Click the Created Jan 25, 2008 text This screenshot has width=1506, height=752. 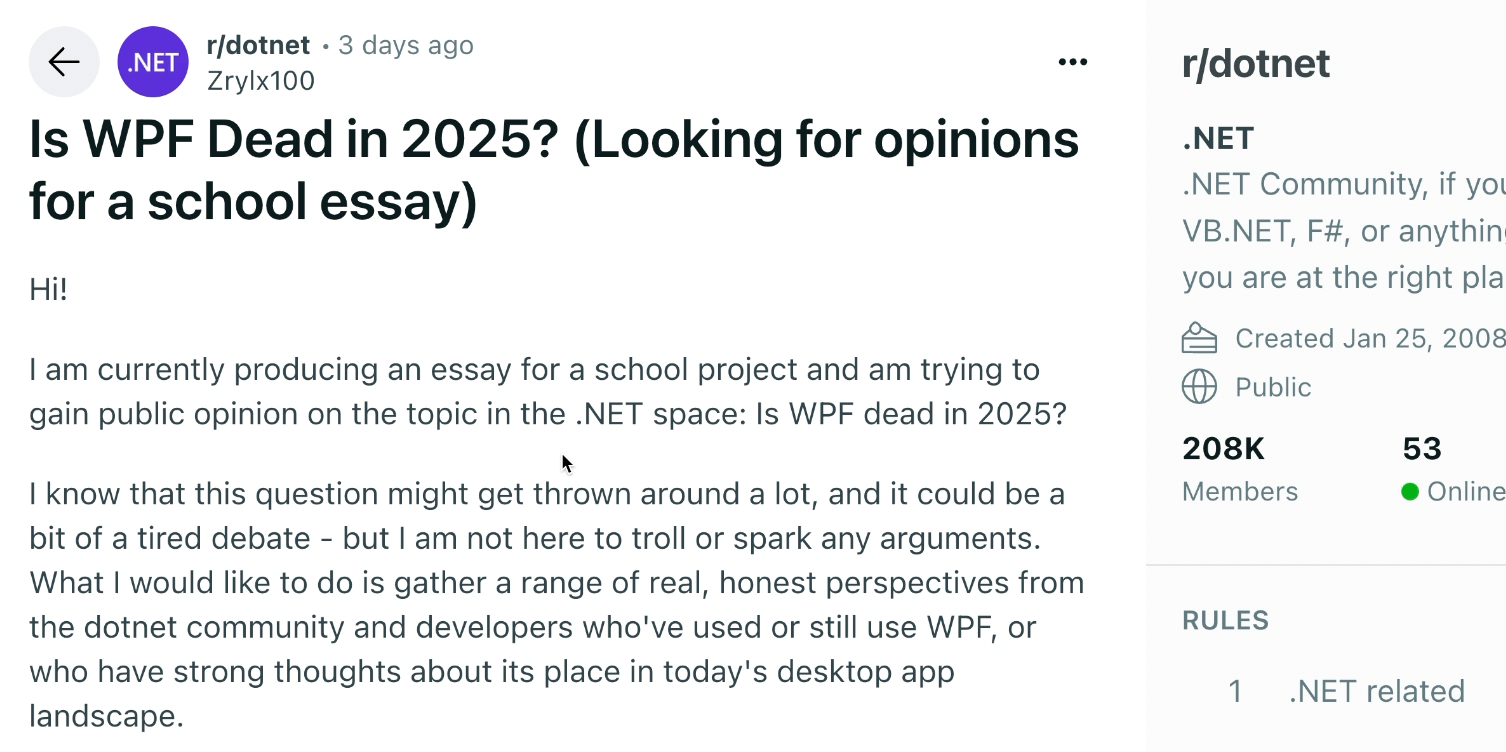point(1368,338)
